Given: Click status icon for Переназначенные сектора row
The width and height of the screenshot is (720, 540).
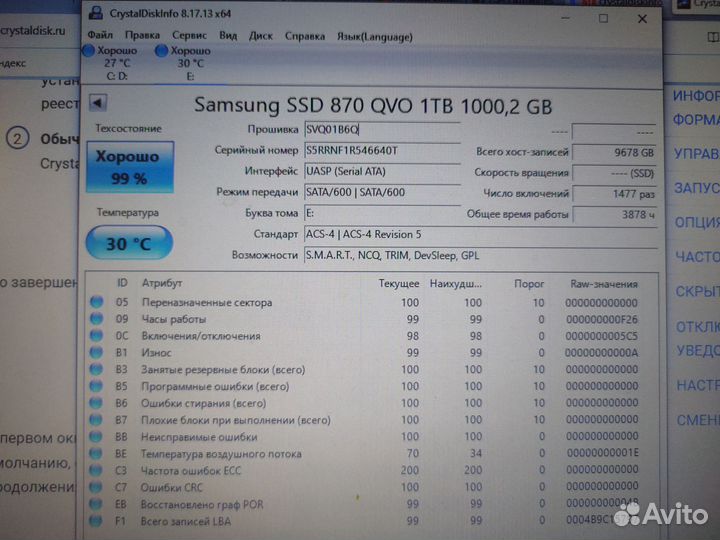Looking at the screenshot, I should (x=96, y=302).
